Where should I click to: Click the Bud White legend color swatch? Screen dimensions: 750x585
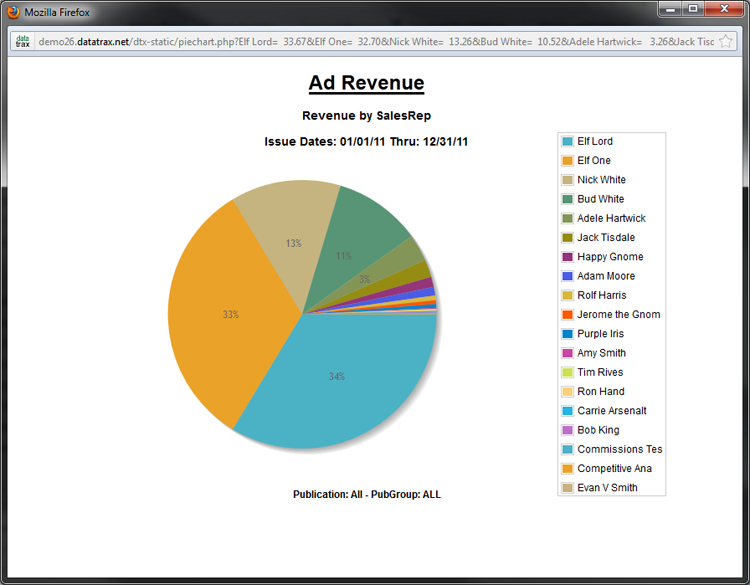pyautogui.click(x=567, y=199)
